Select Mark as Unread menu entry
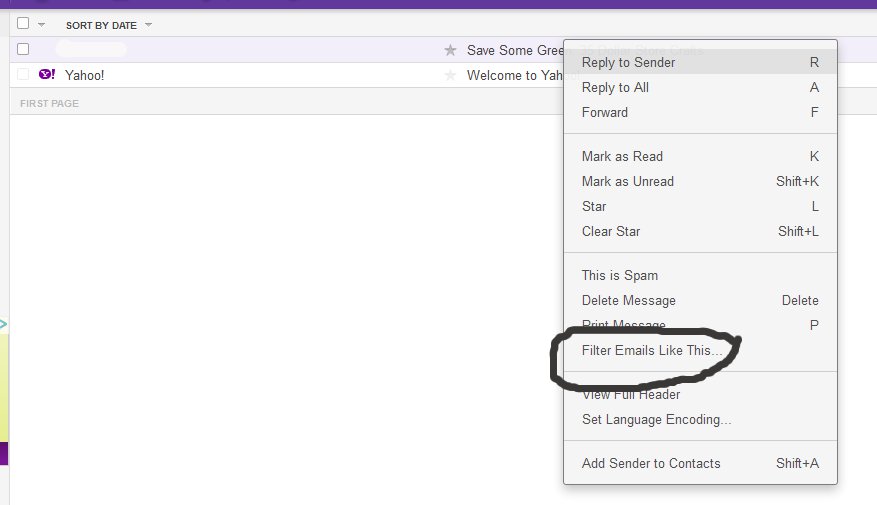Viewport: 877px width, 505px height. pos(700,181)
